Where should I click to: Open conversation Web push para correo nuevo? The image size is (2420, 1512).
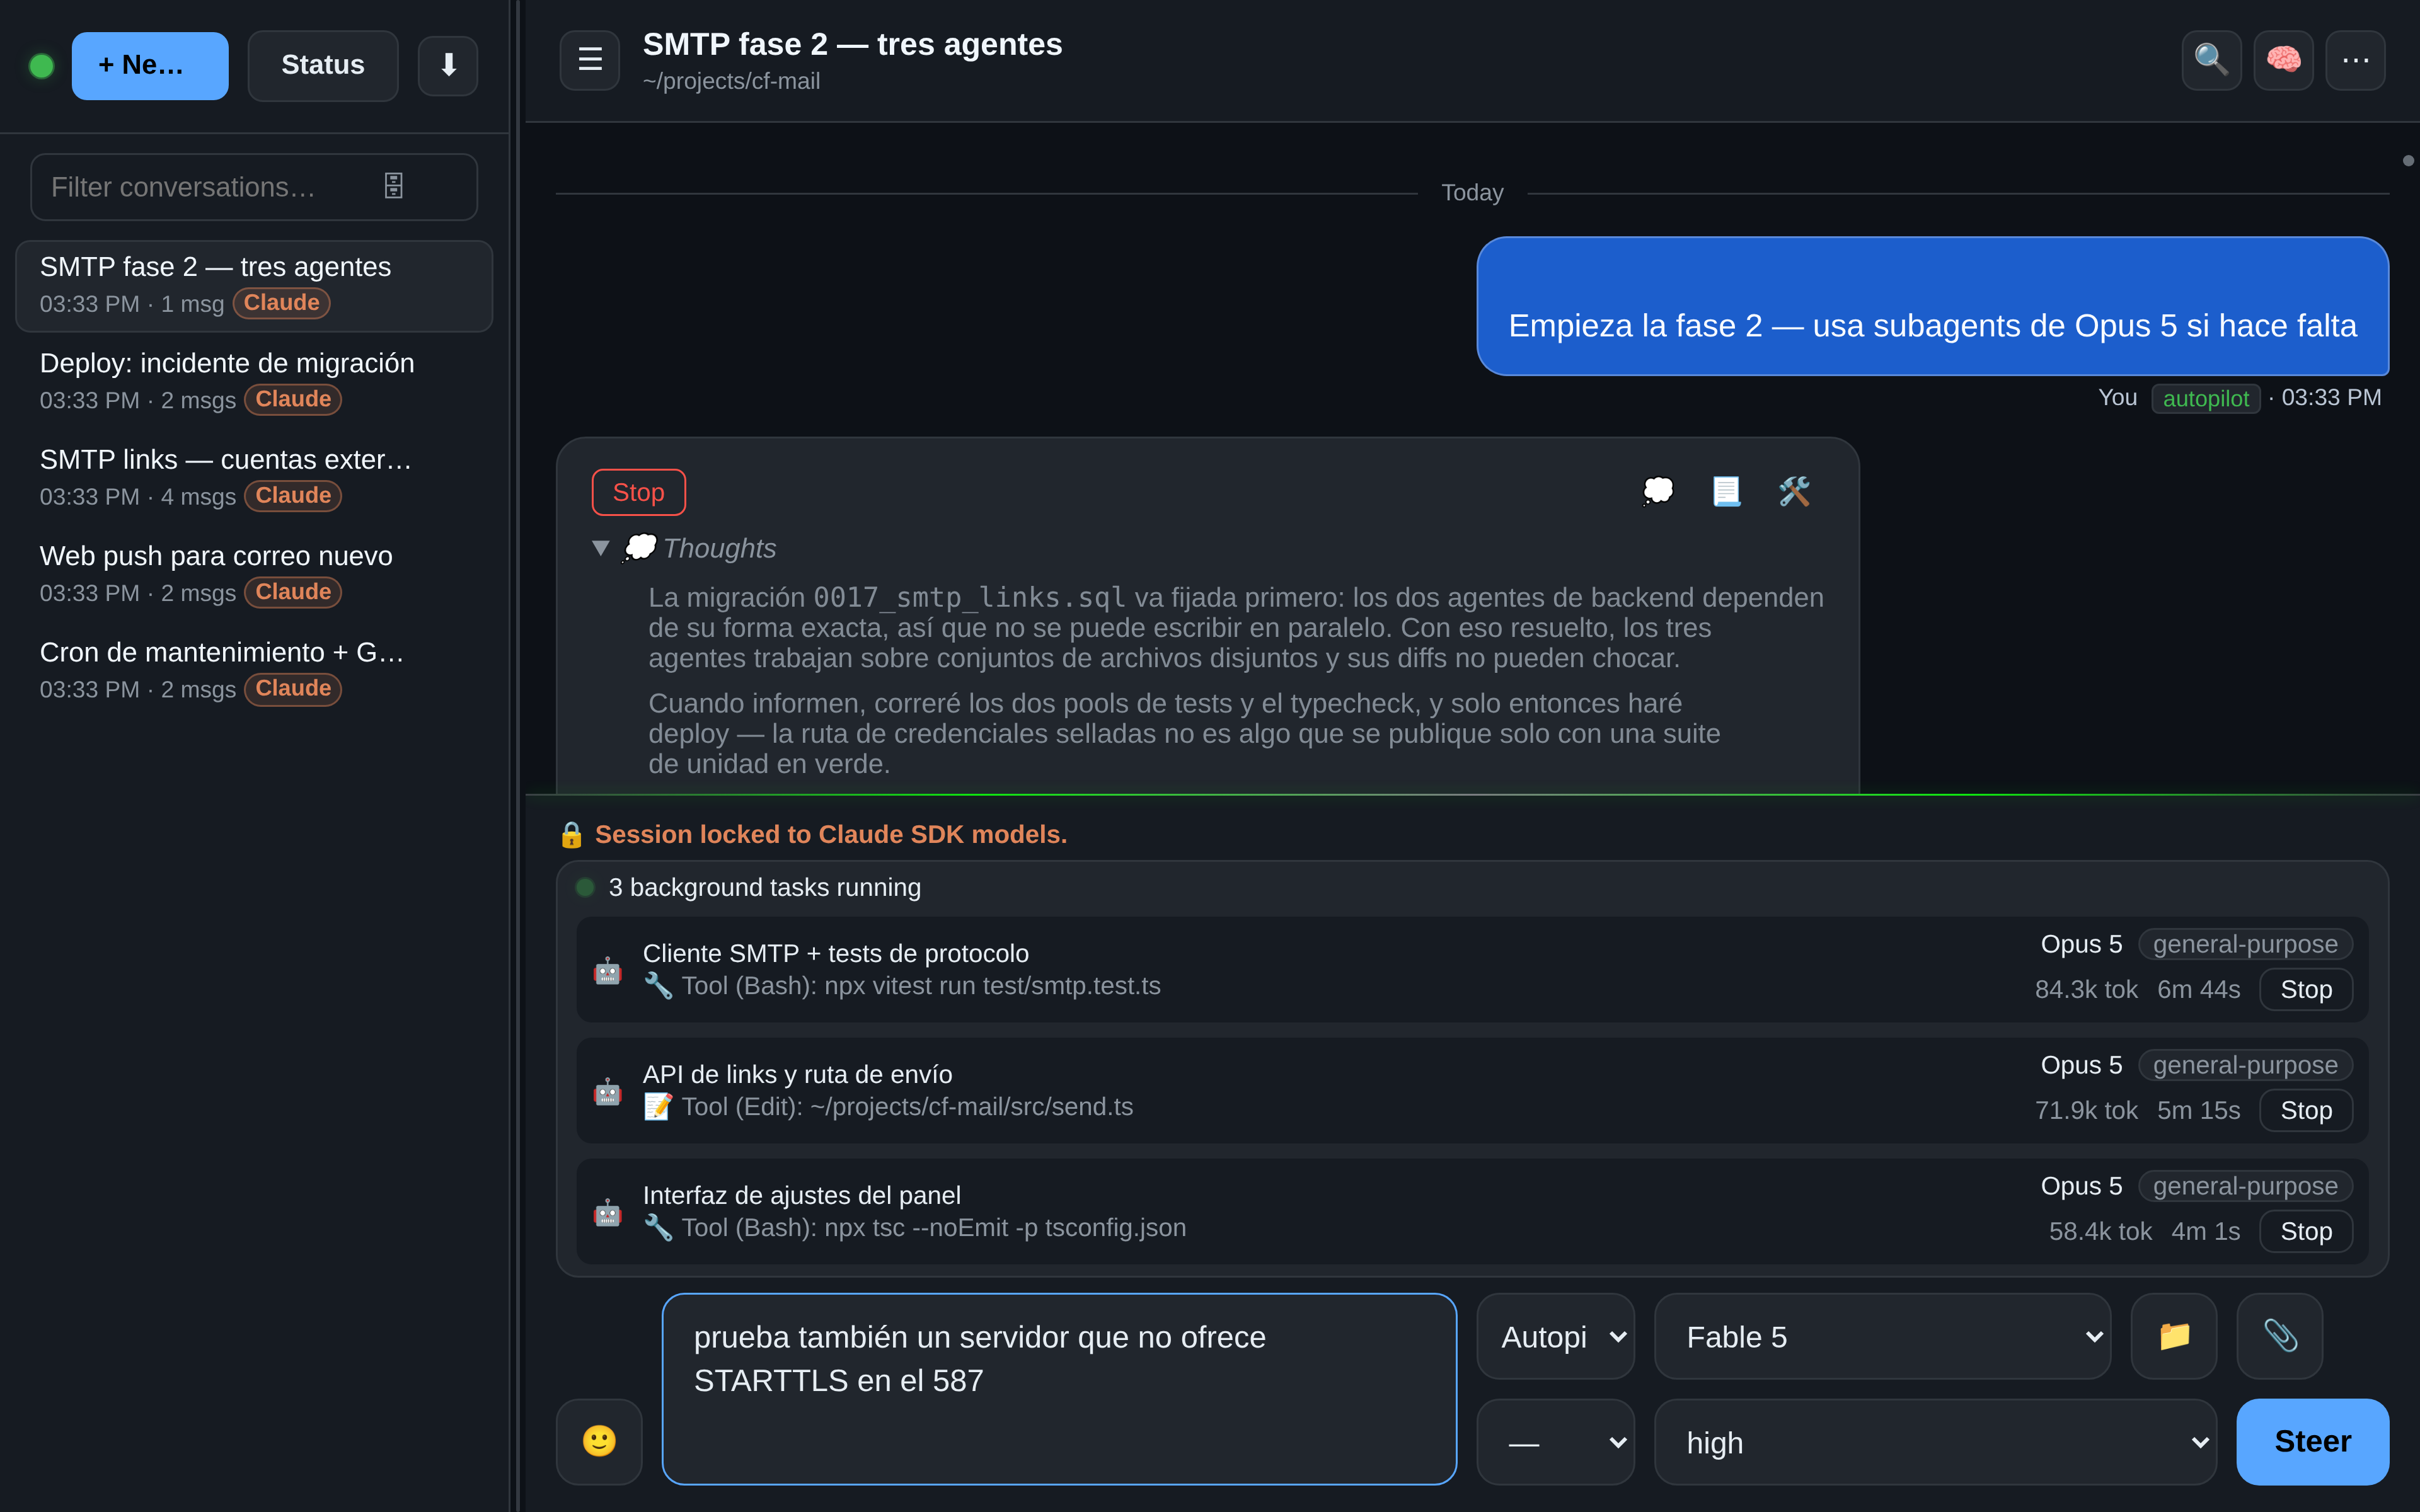click(x=254, y=574)
